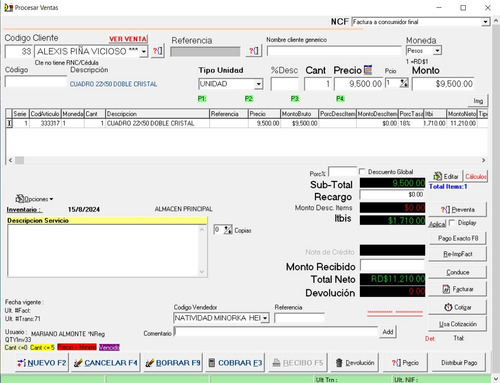Click the Referencia field near Codigo Vendedor
Screen dimensions: 500x383
pos(299,318)
